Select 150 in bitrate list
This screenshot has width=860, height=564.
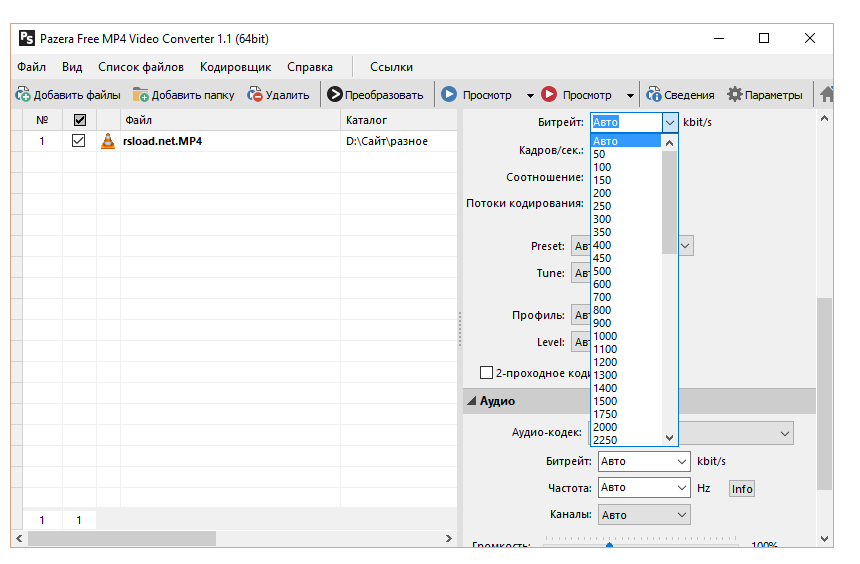click(626, 180)
